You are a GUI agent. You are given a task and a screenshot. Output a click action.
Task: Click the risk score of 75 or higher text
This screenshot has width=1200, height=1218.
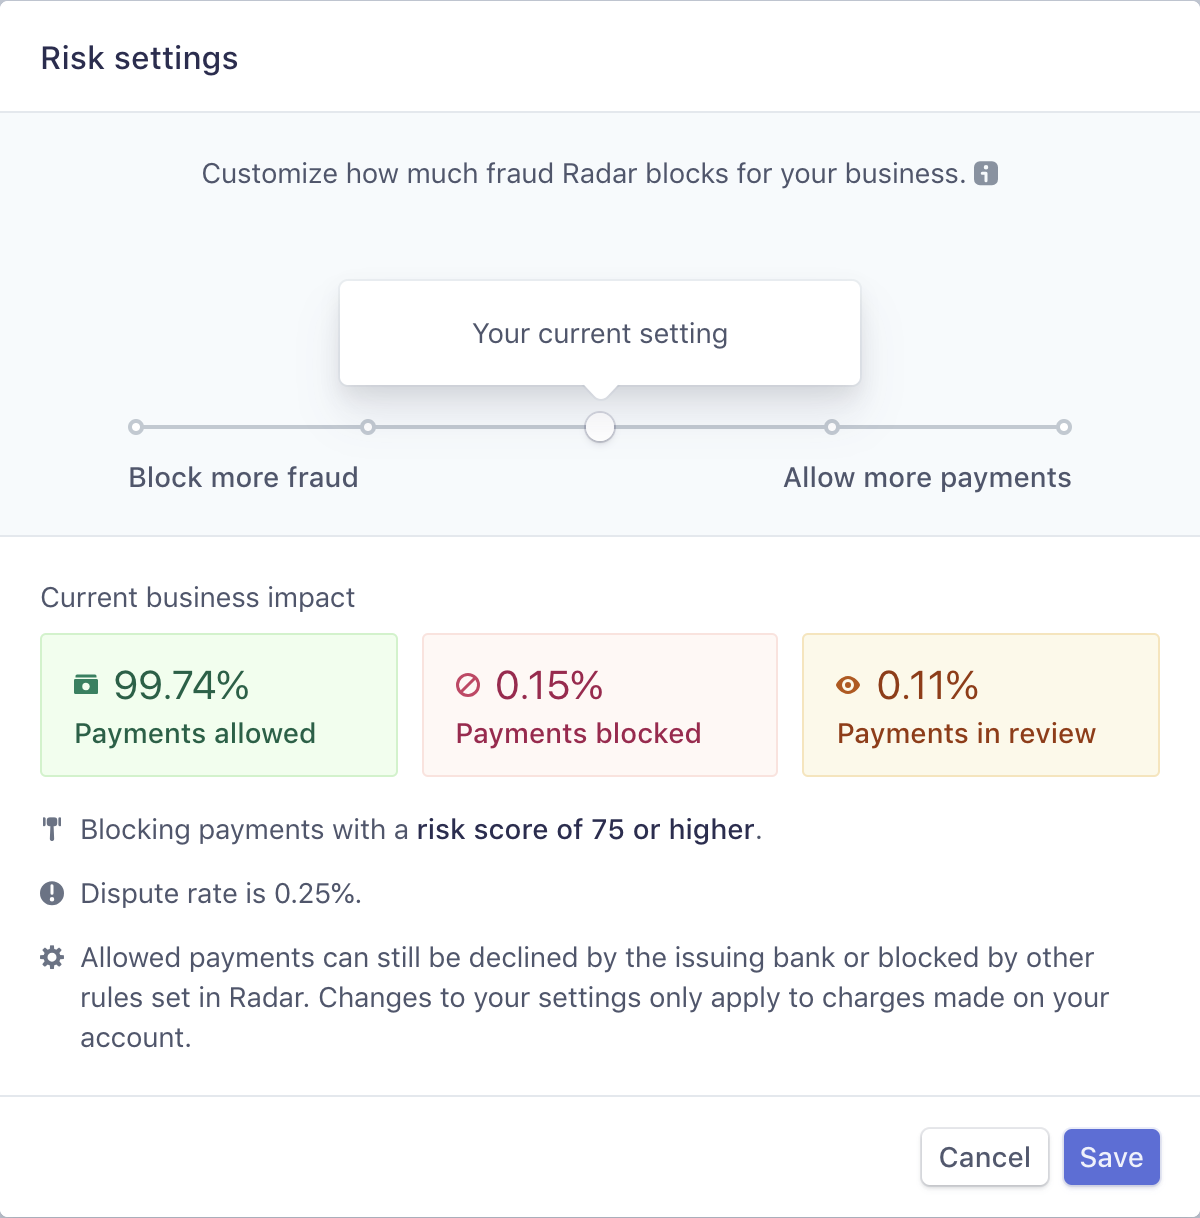pyautogui.click(x=585, y=829)
